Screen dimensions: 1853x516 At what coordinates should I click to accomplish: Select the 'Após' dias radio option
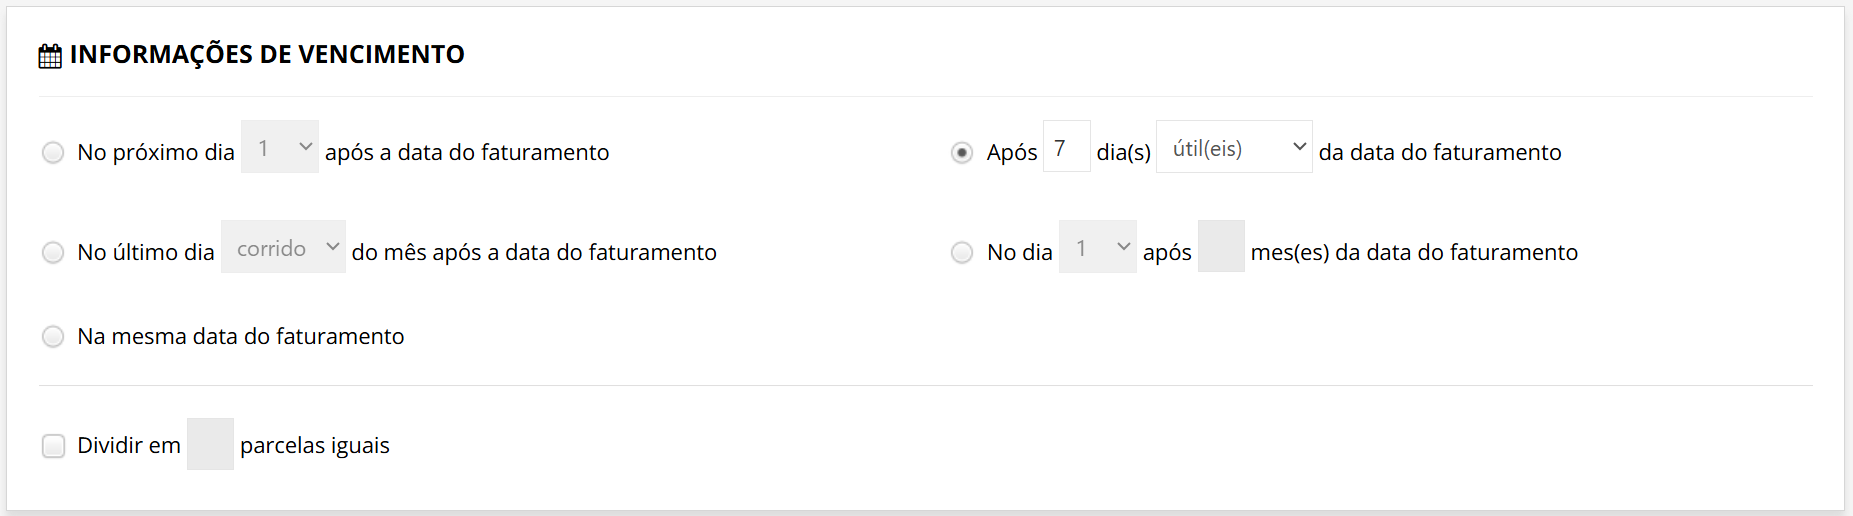(x=961, y=153)
